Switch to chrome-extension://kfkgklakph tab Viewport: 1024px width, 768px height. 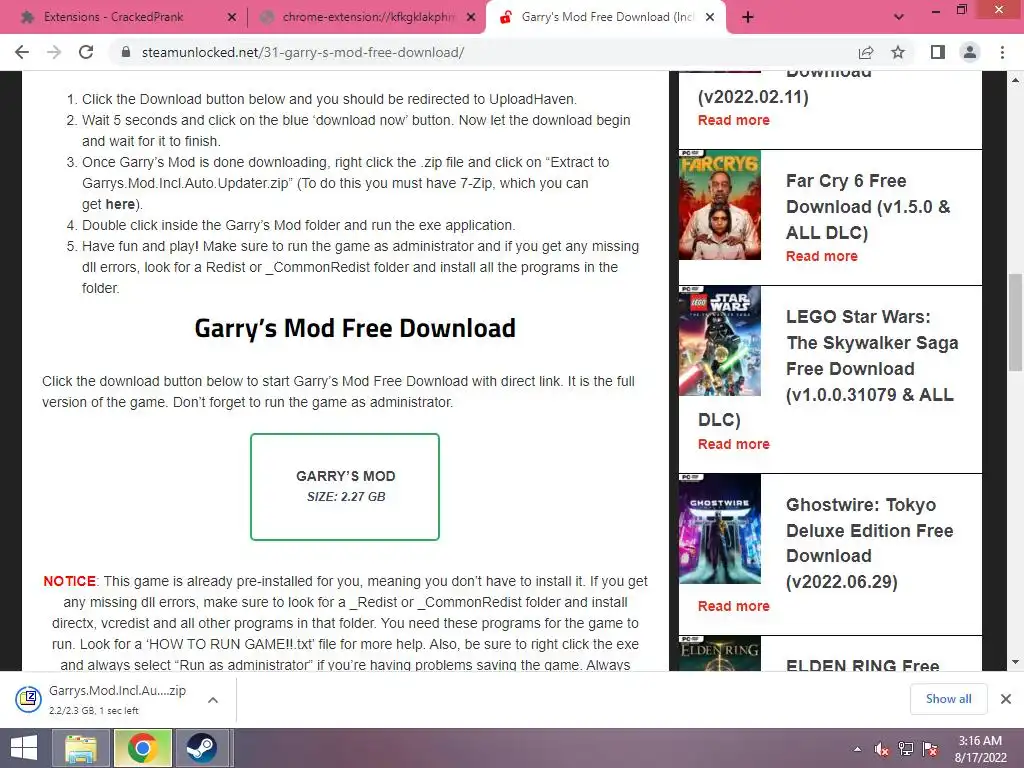(369, 17)
